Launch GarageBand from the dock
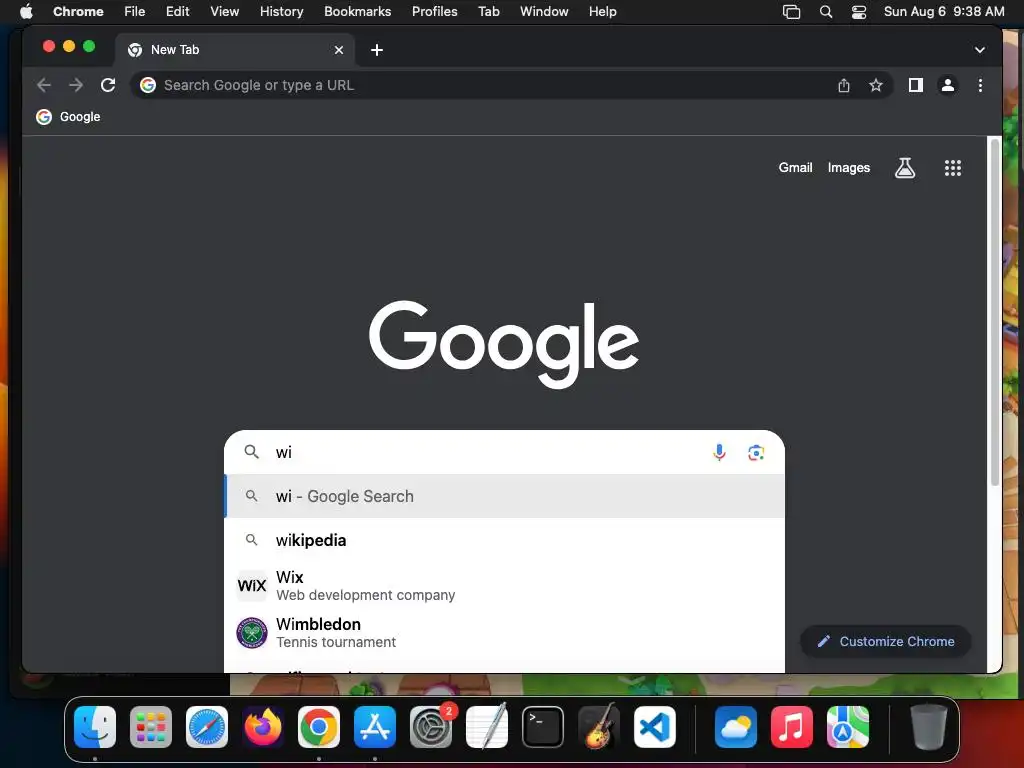This screenshot has height=768, width=1024. (599, 727)
